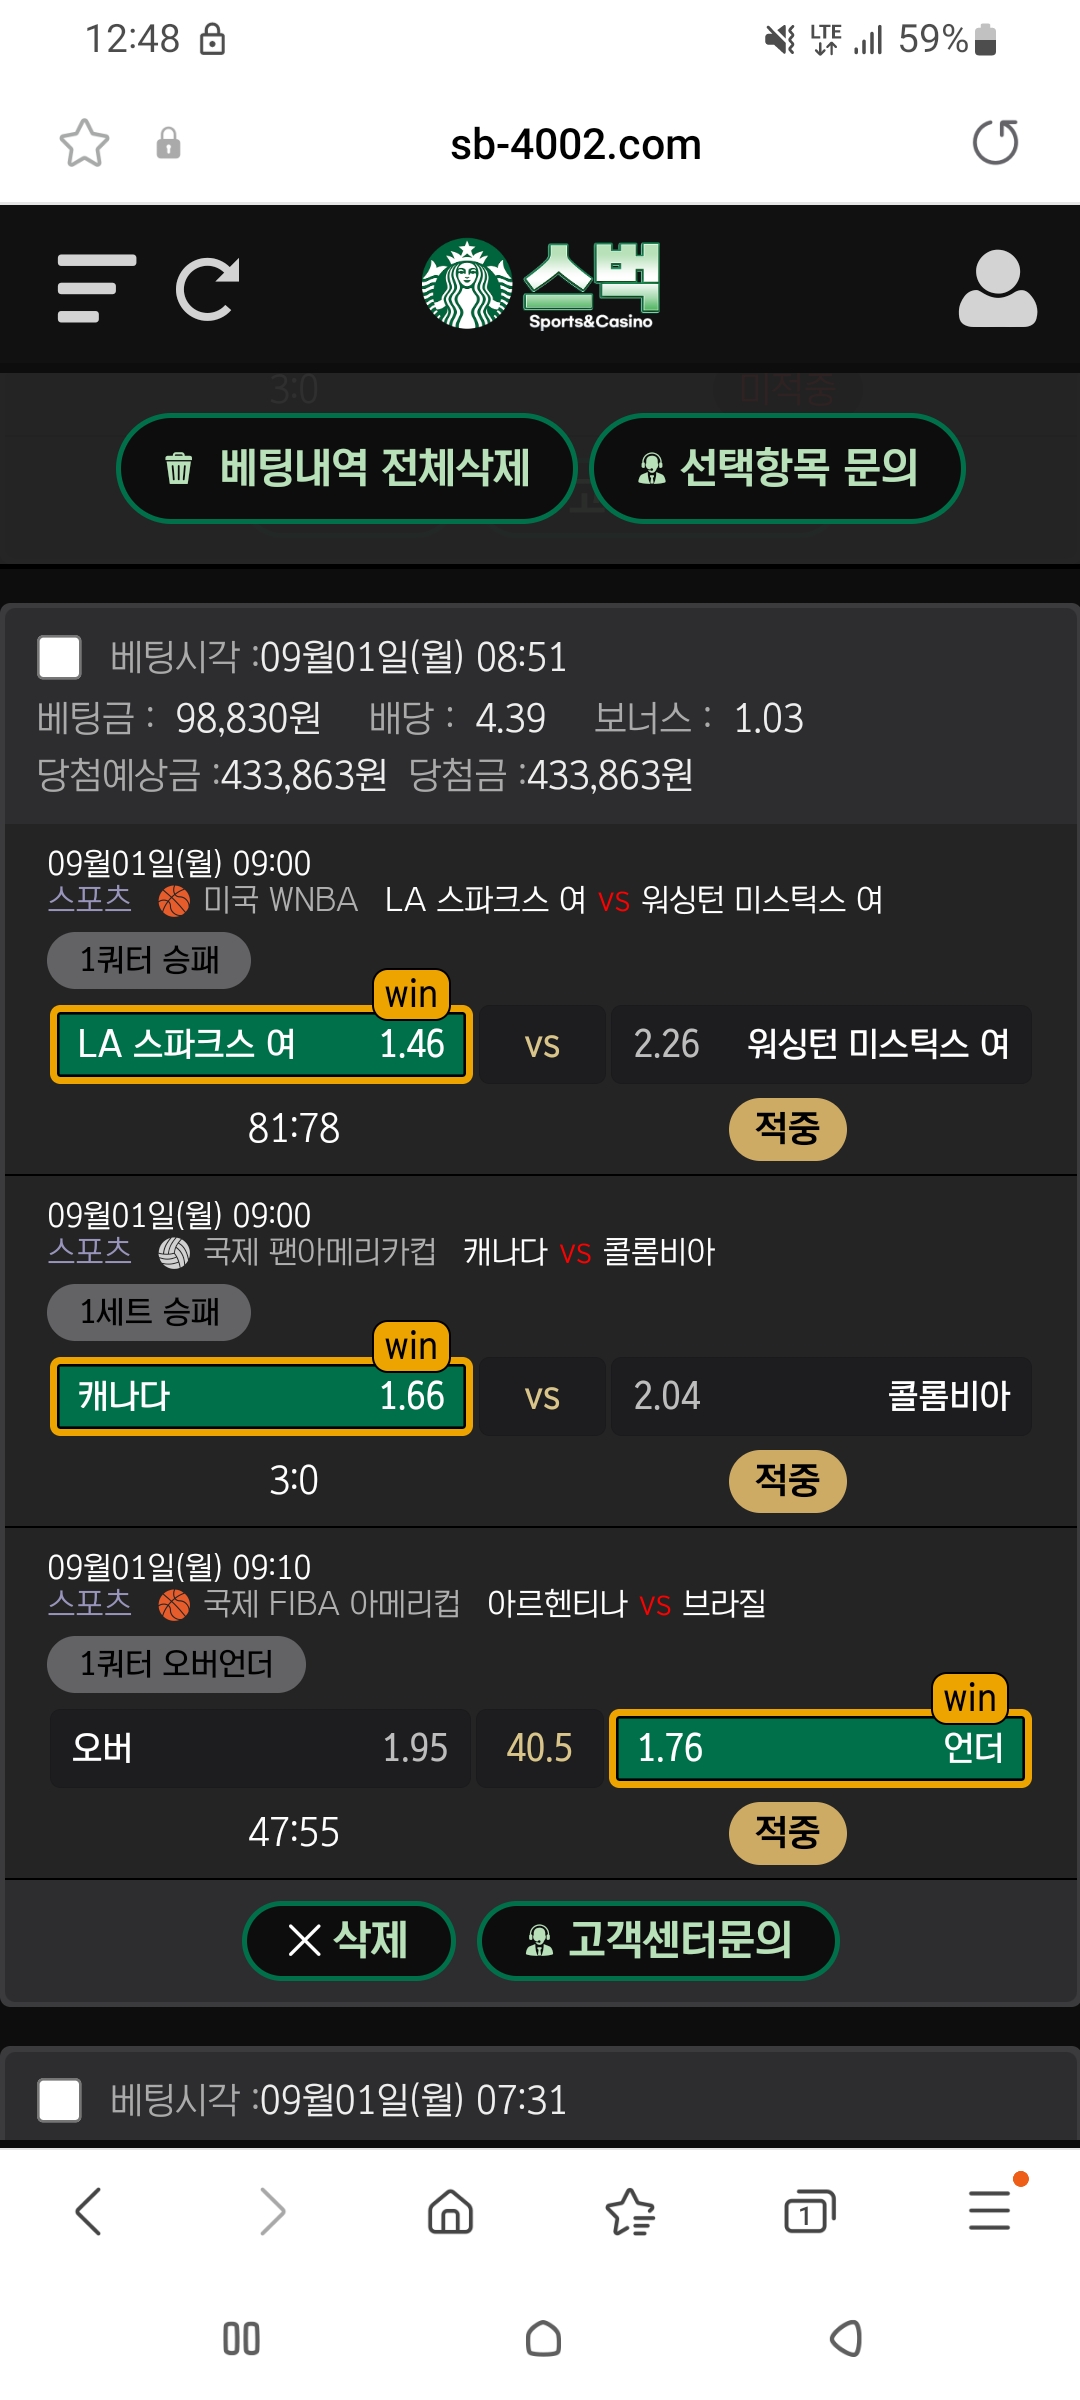Bookmark page with the star icon

84,143
